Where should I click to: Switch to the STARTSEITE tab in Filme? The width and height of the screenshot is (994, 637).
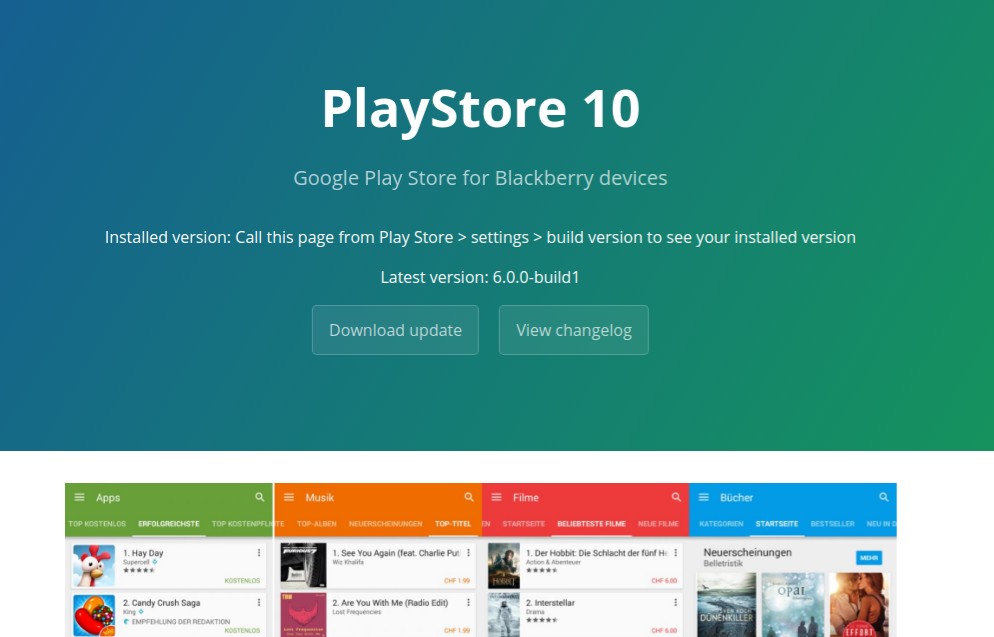(524, 524)
